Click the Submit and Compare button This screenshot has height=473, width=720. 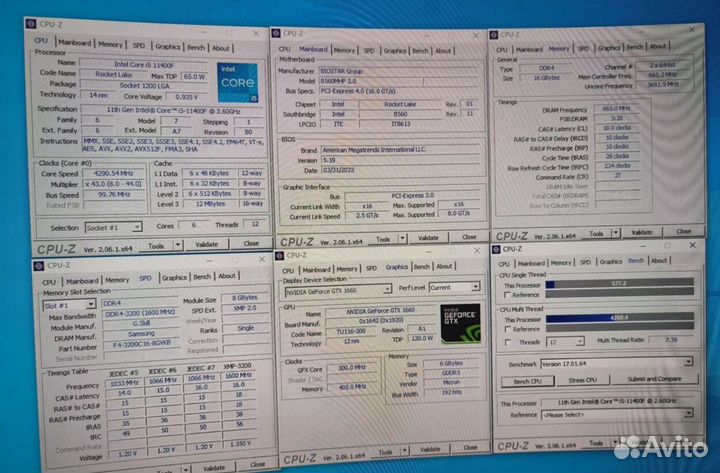tap(654, 379)
